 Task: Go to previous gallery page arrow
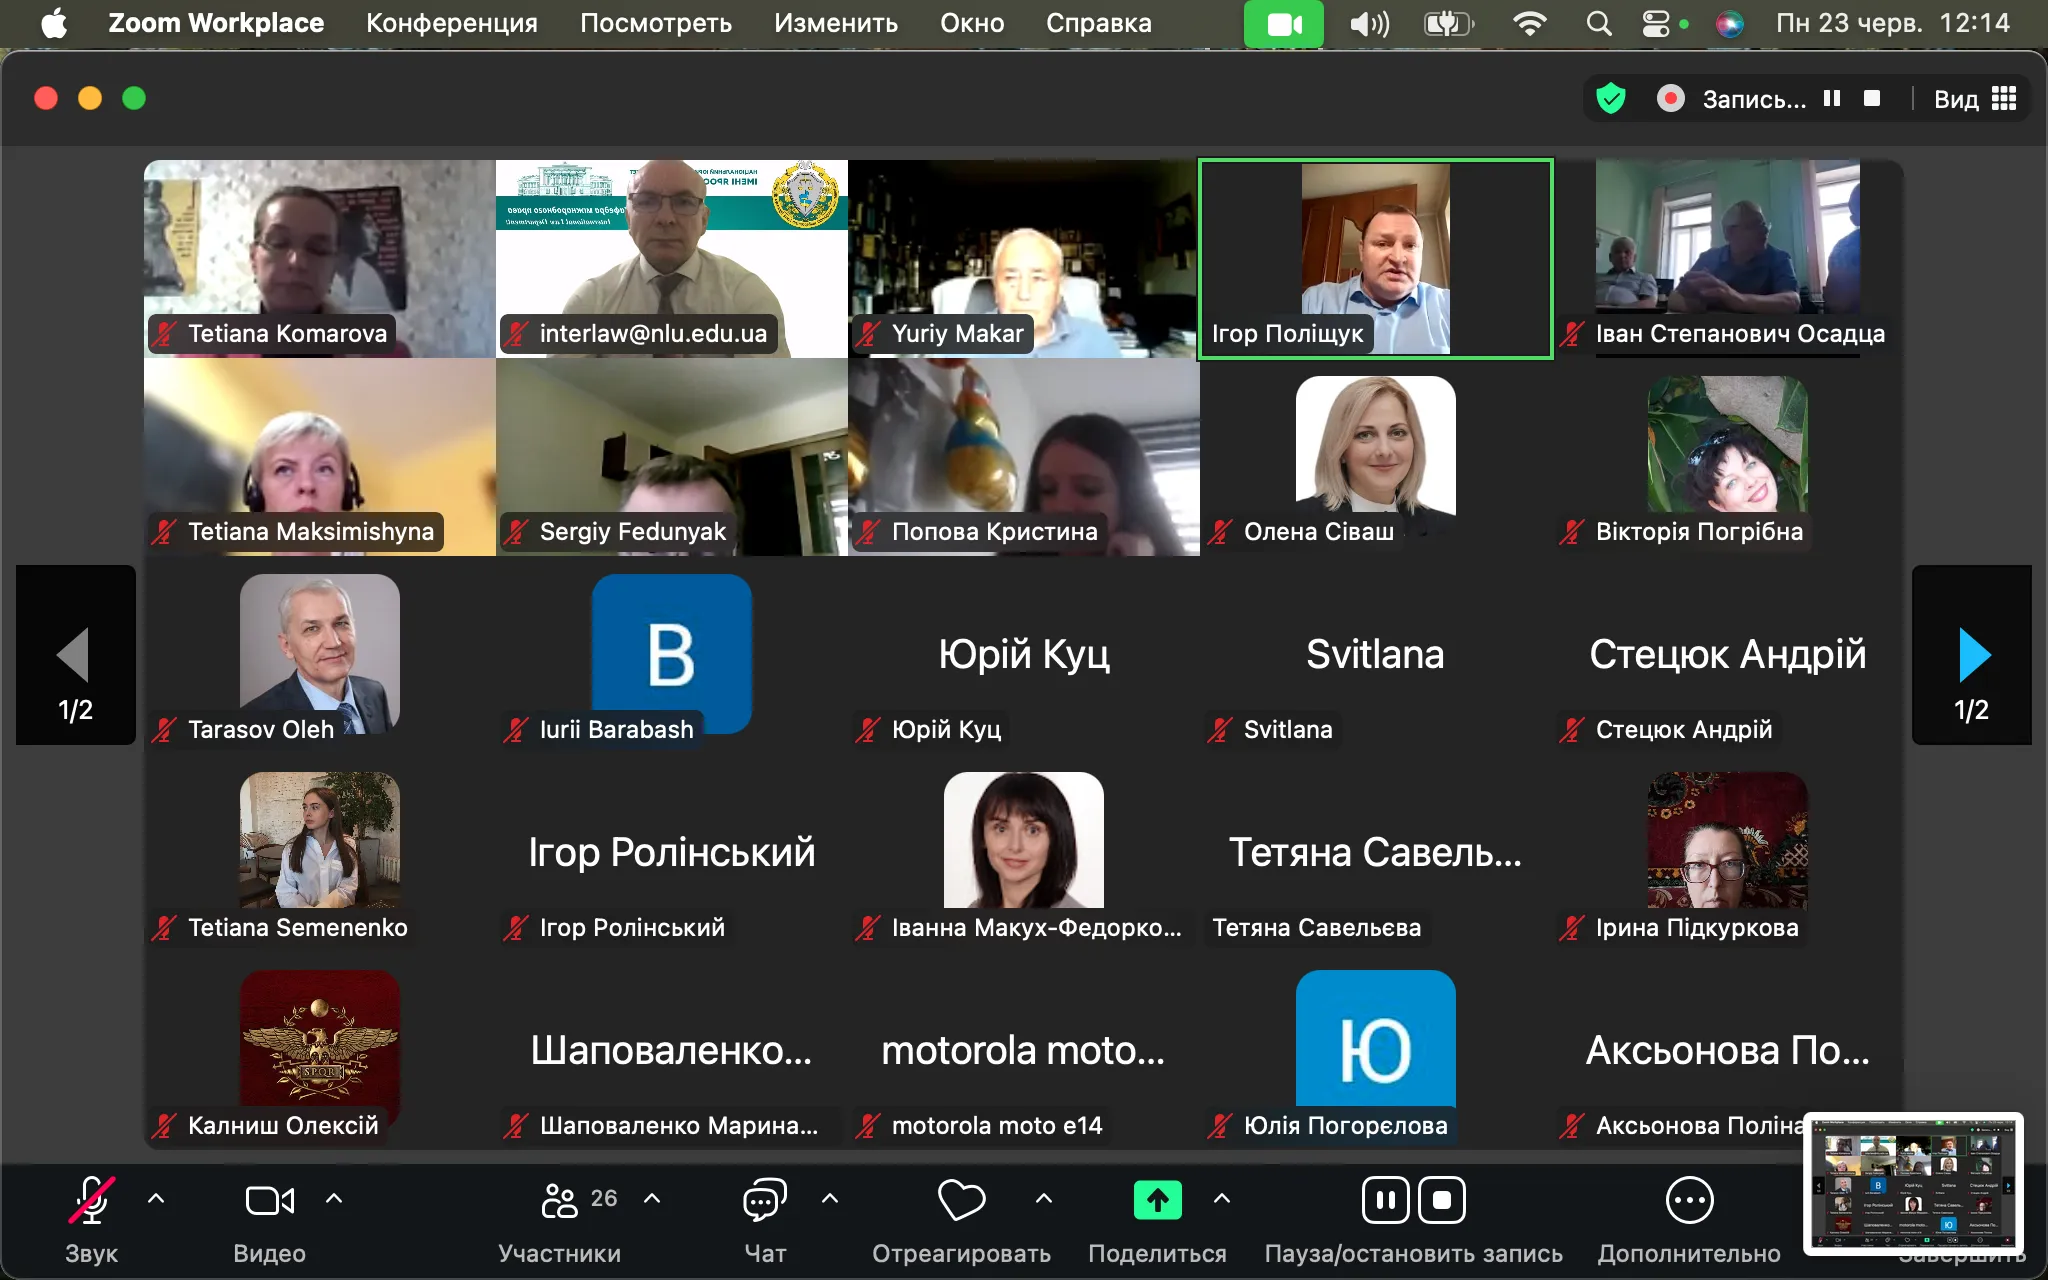75,655
